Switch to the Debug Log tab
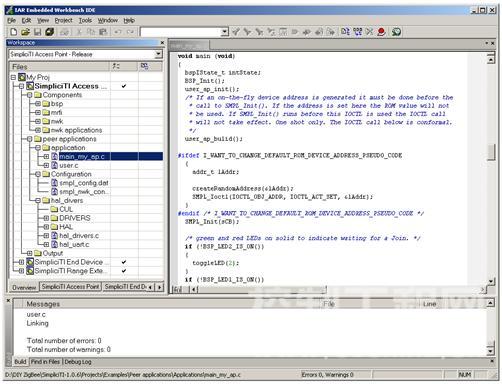 [78, 362]
